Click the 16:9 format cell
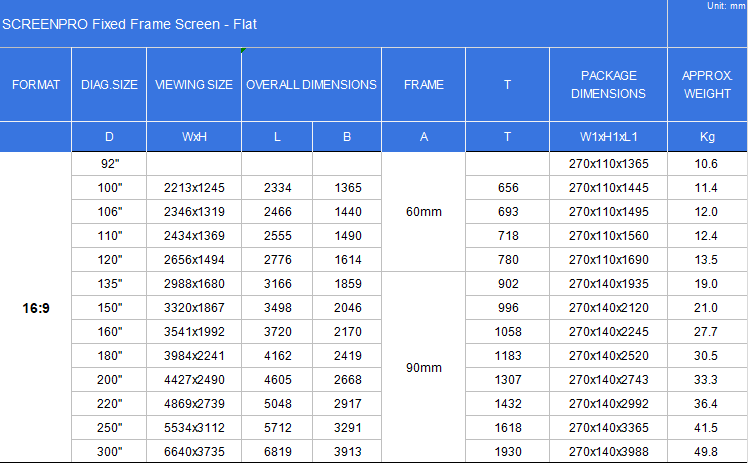The image size is (748, 463). 36,308
